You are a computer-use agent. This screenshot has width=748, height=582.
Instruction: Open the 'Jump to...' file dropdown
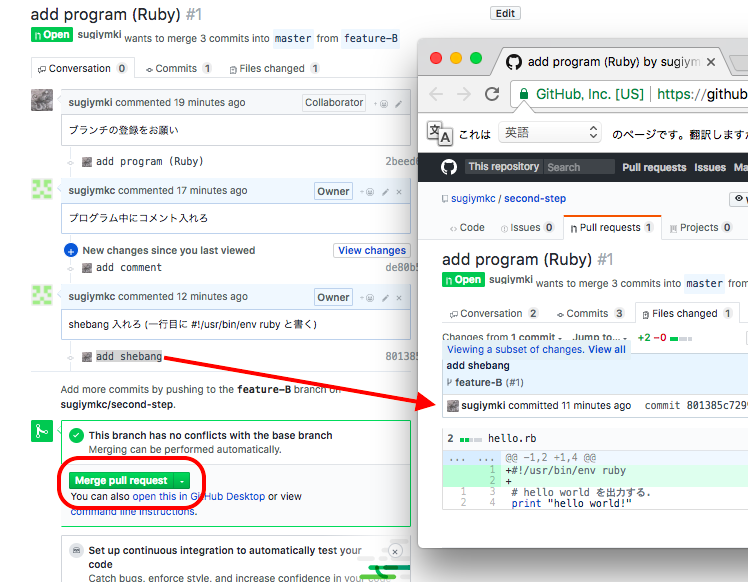[x=599, y=338]
